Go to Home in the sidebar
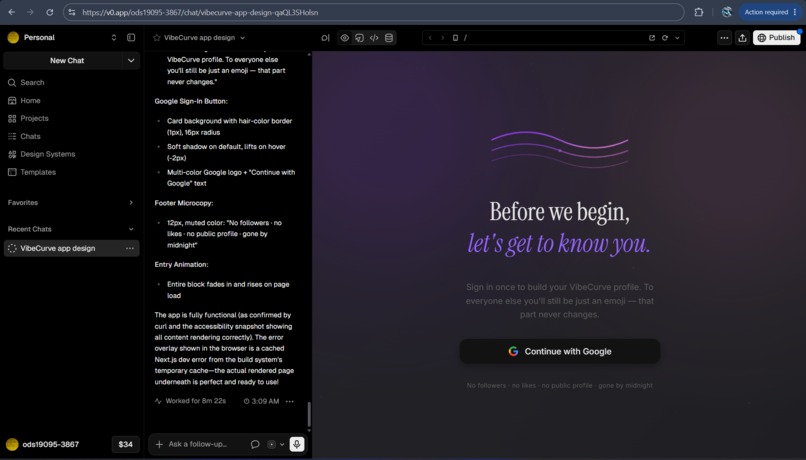Viewport: 806px width, 460px height. pyautogui.click(x=71, y=101)
